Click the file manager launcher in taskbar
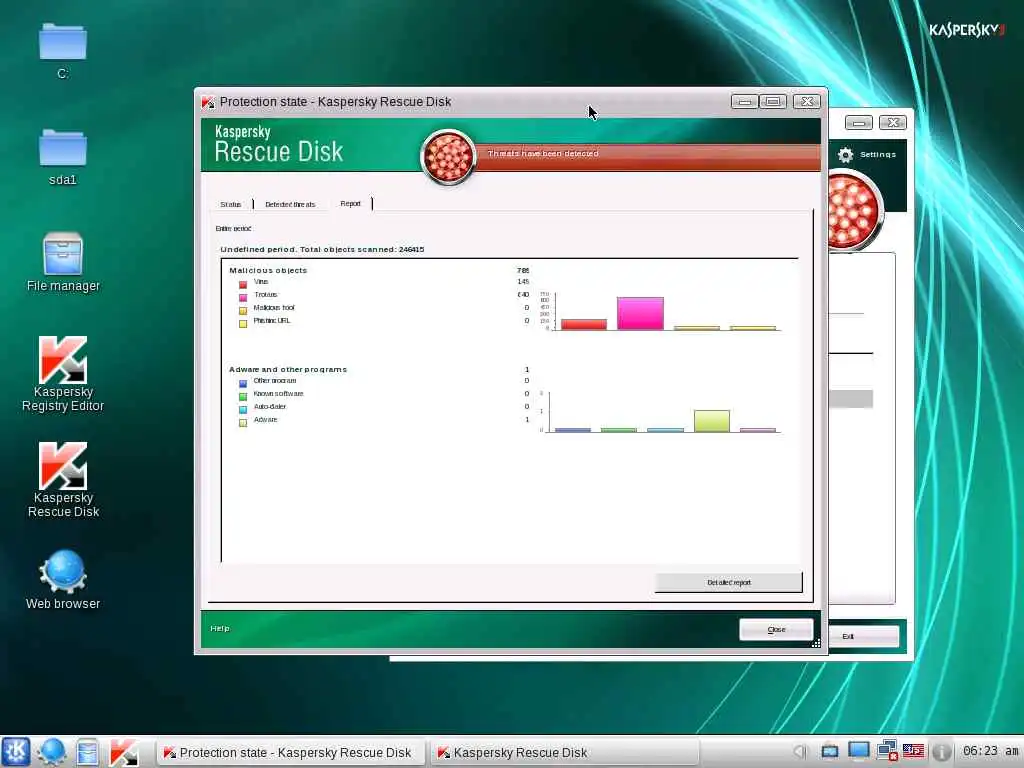1024x768 pixels. point(87,752)
